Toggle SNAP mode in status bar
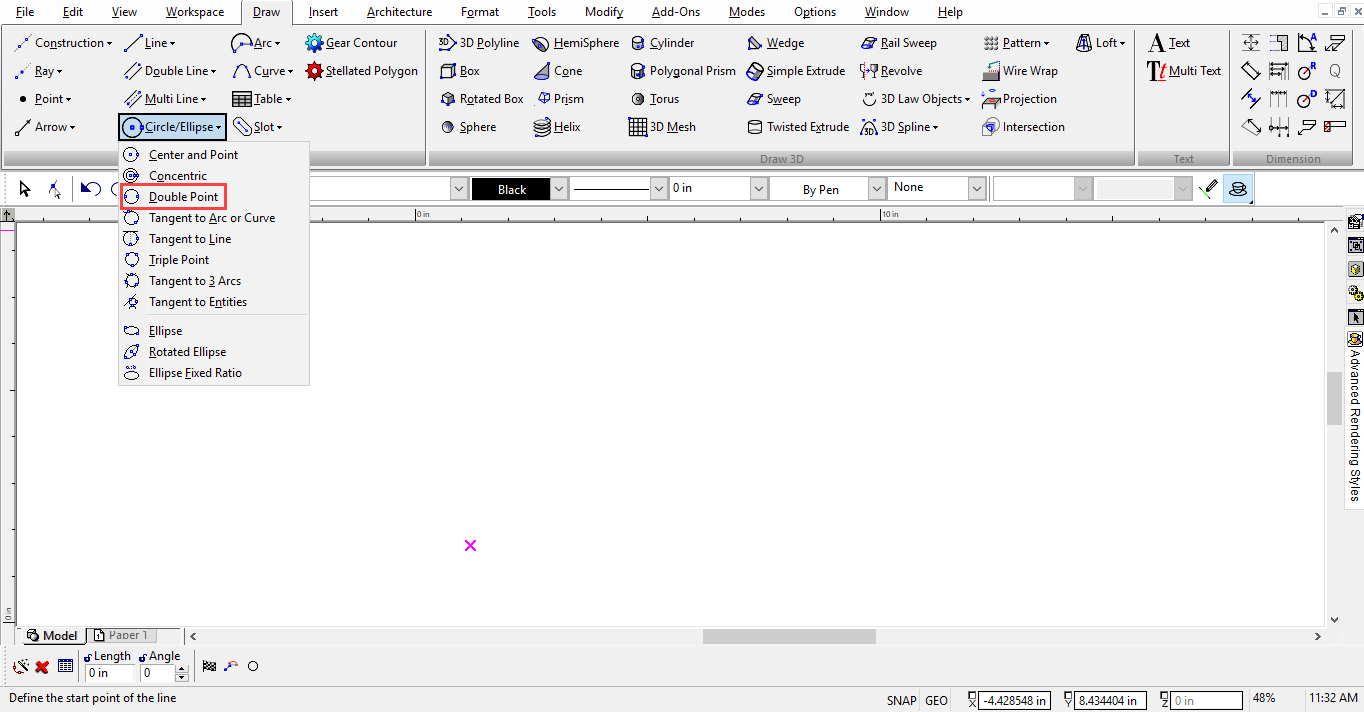This screenshot has width=1364, height=712. click(901, 700)
